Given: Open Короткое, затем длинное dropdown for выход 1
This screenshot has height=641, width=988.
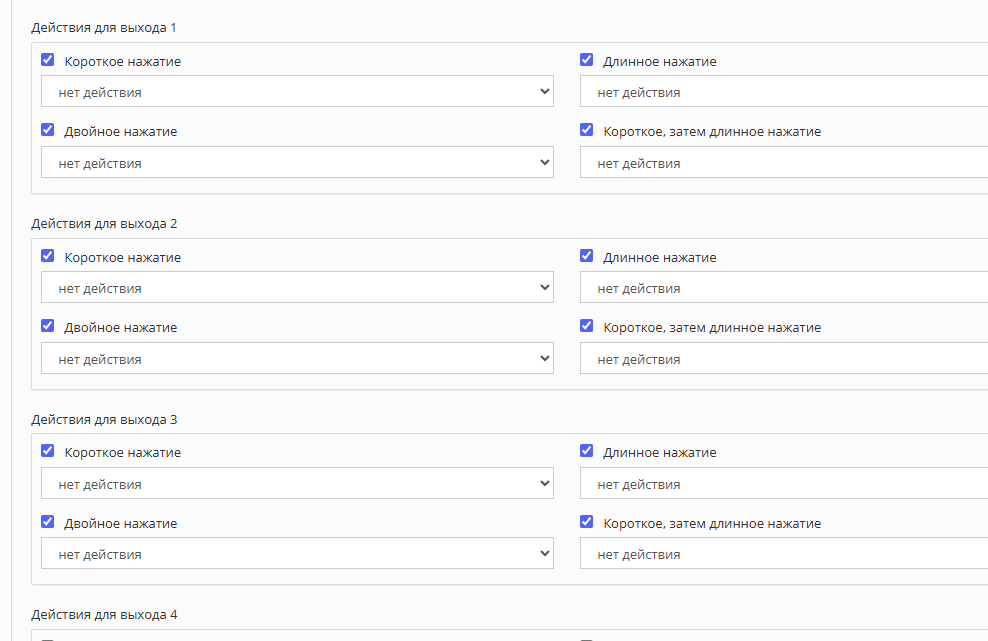Looking at the screenshot, I should (784, 162).
